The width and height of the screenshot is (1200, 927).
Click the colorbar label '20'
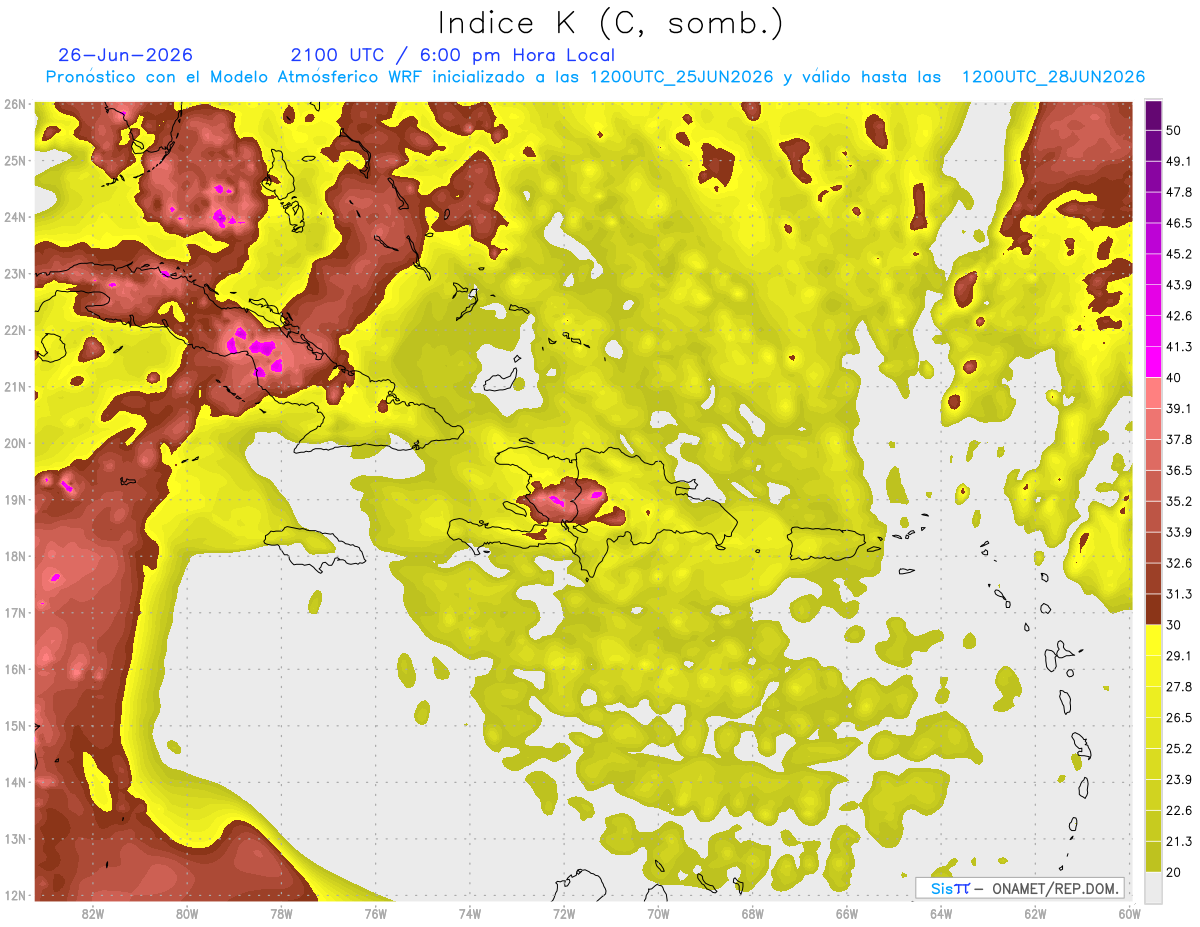[x=1174, y=872]
